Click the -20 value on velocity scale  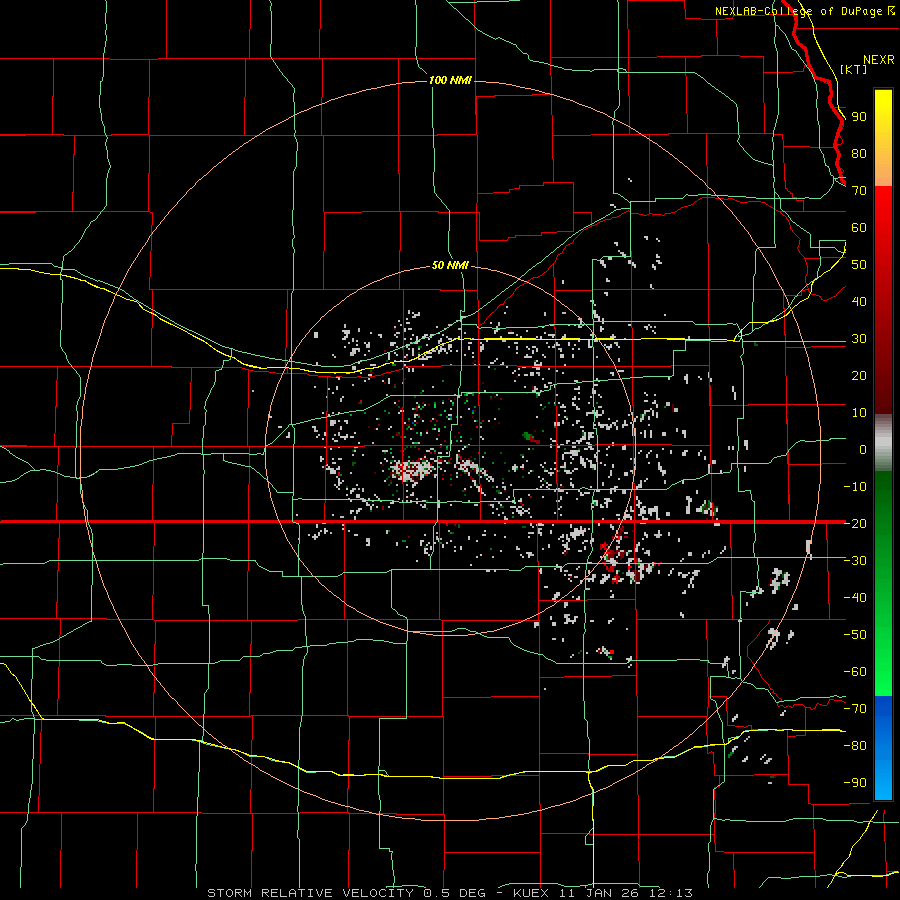(x=855, y=523)
